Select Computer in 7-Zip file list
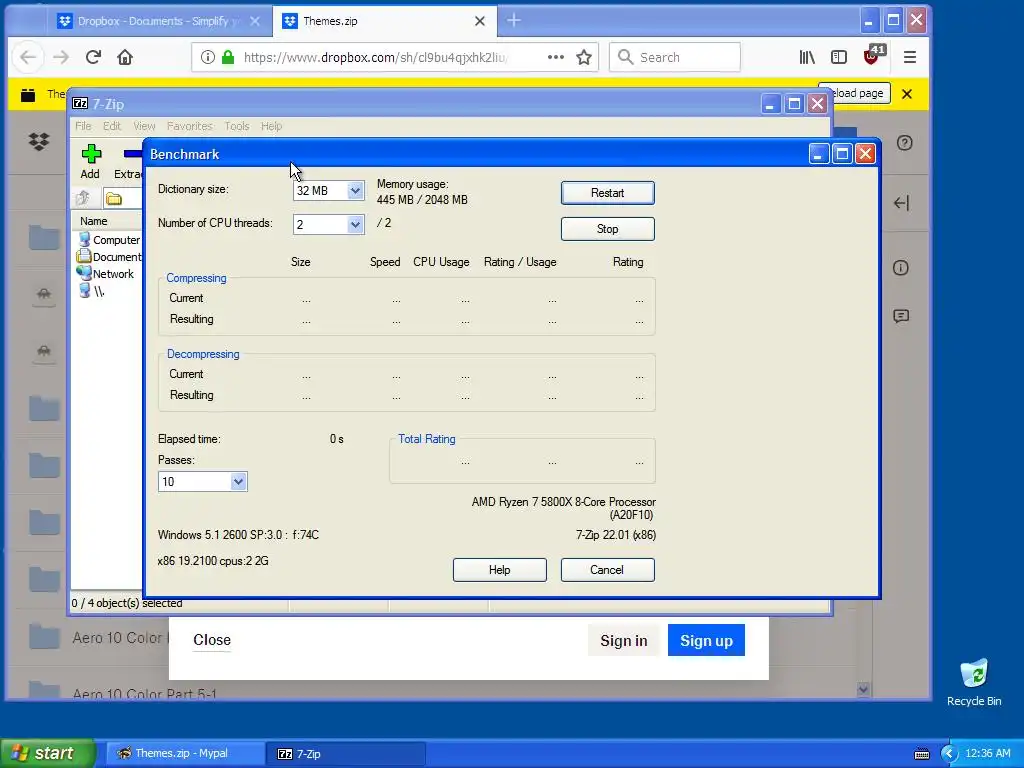Image resolution: width=1024 pixels, height=768 pixels. tap(109, 240)
